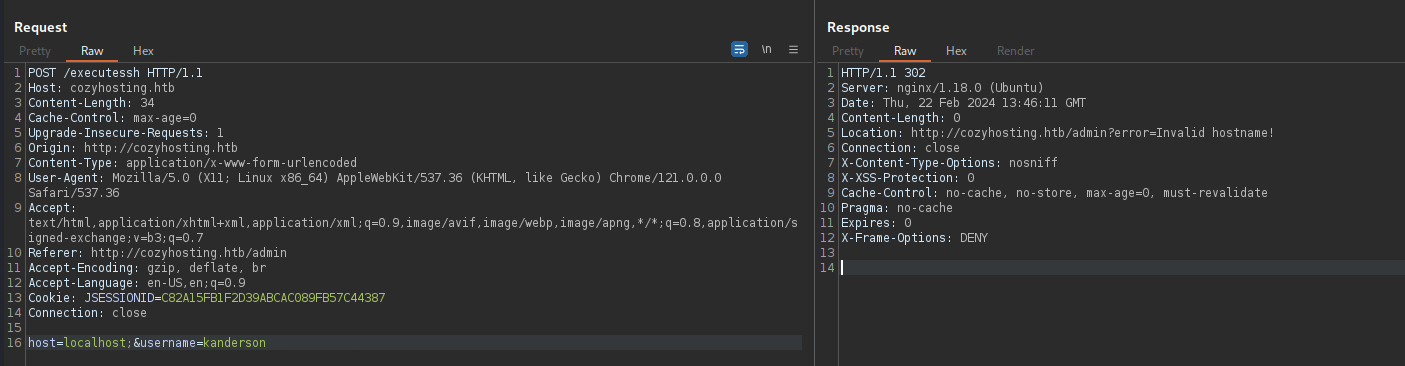Click the Connection: close response header

pyautogui.click(x=900, y=148)
